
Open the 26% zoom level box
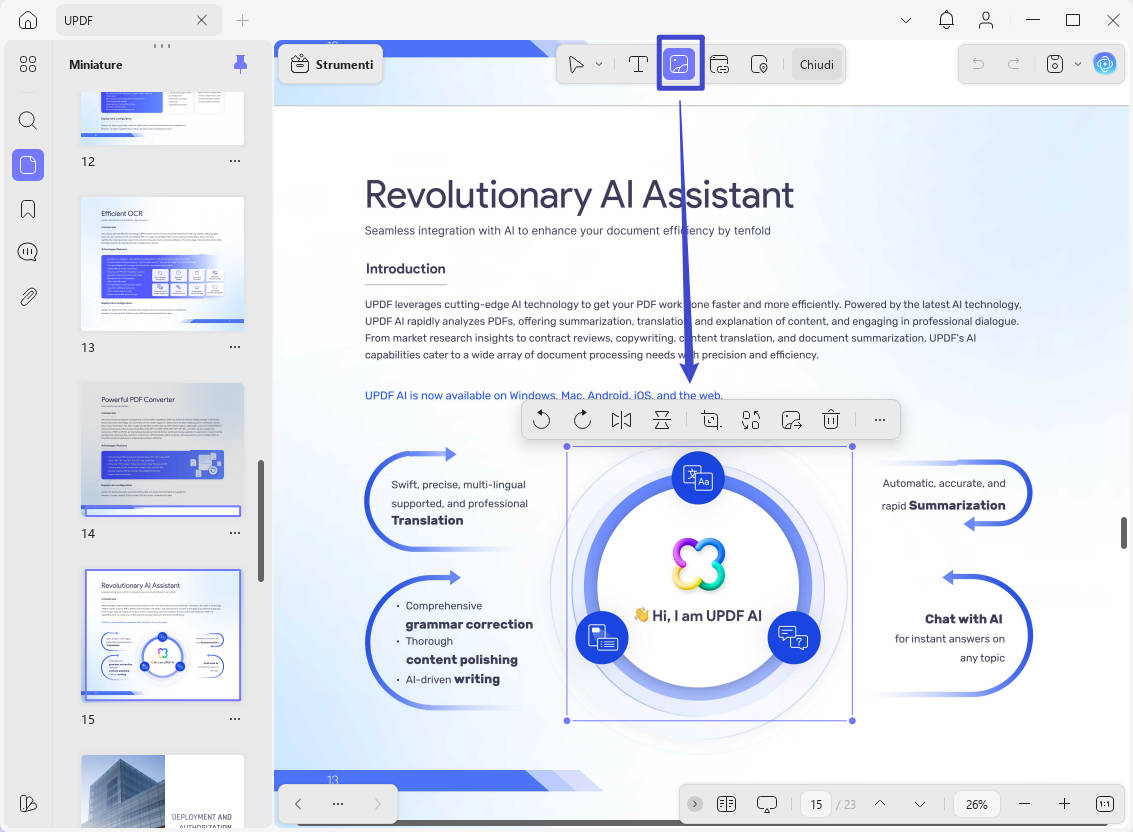pos(976,804)
